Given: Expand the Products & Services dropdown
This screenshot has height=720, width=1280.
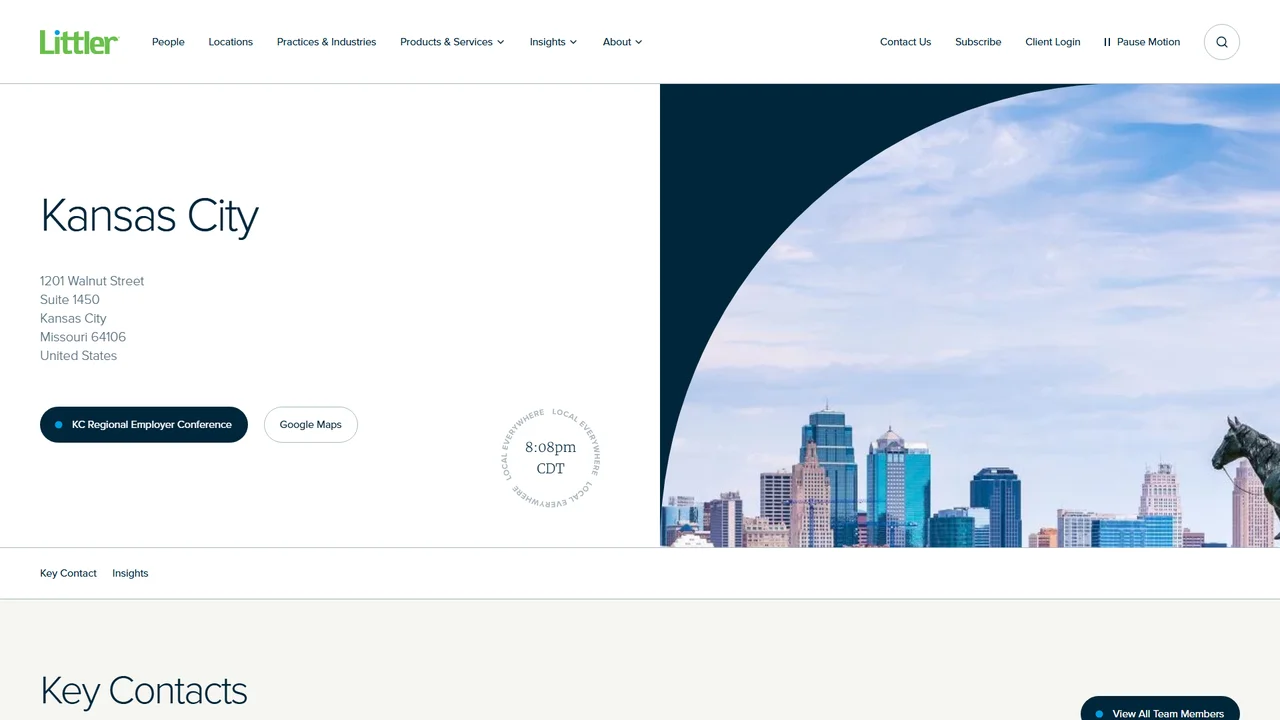Looking at the screenshot, I should click(452, 42).
